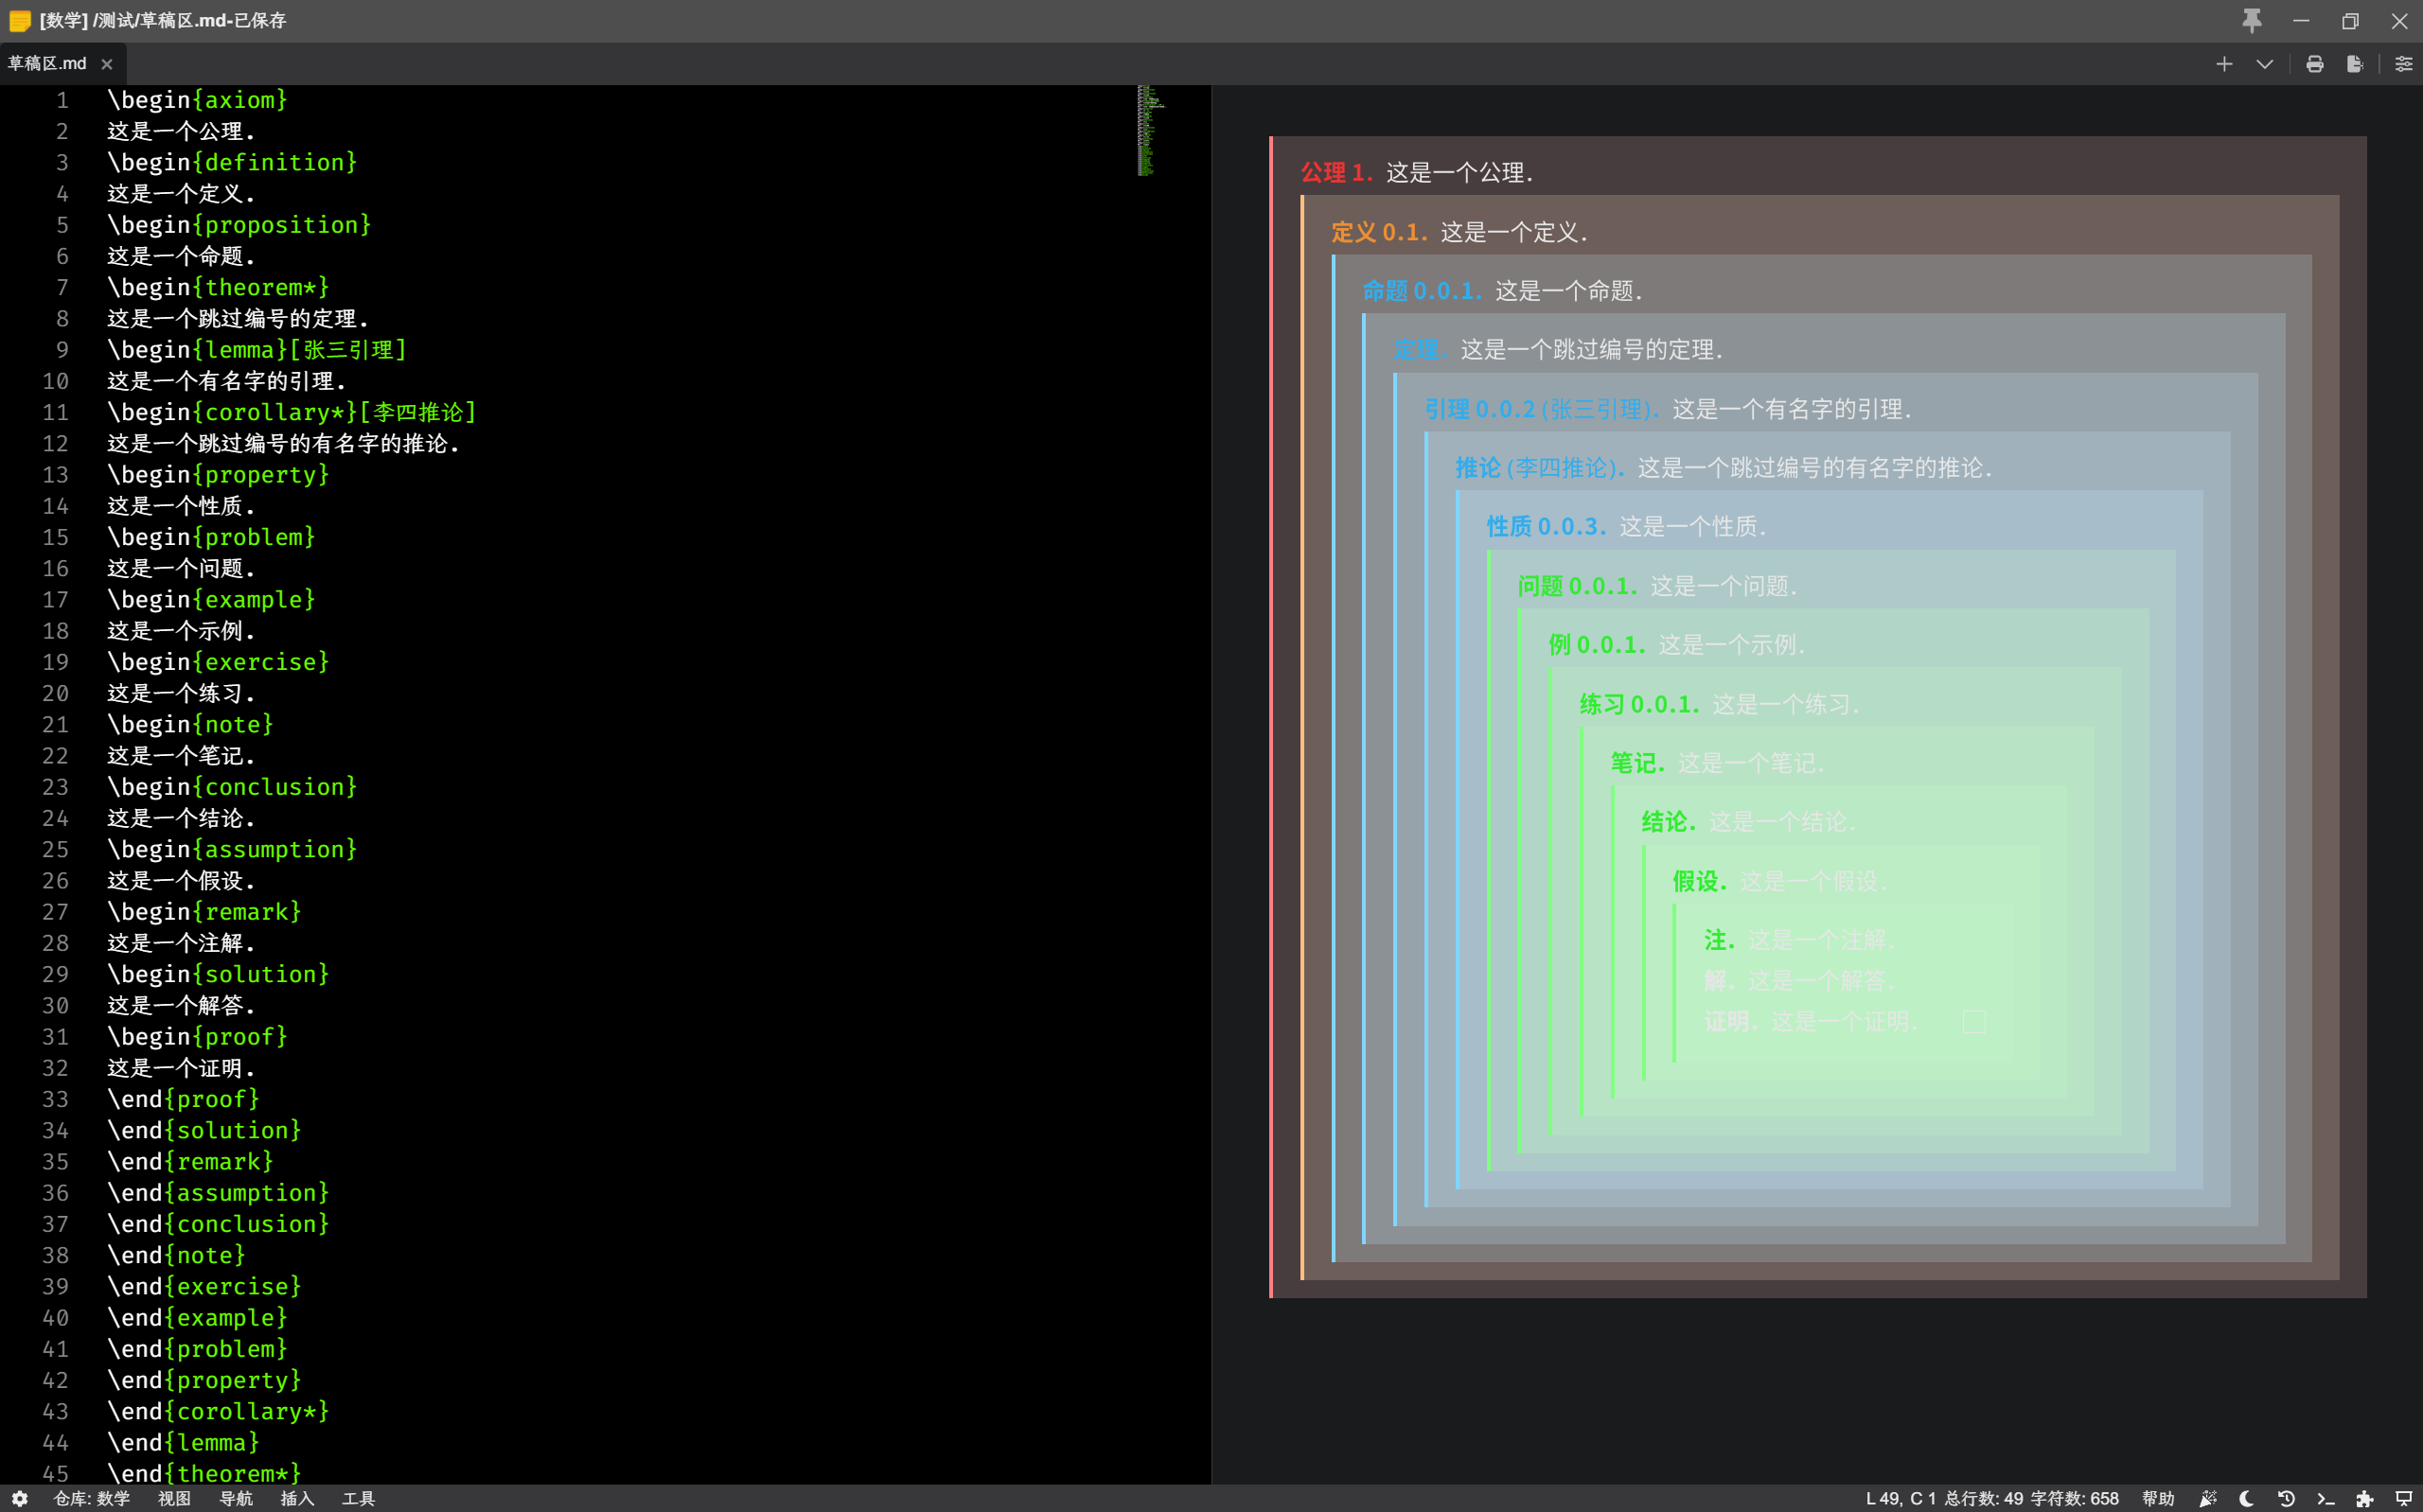The image size is (2423, 1512).
Task: Click line 7 \begin{theorem*} in editor
Action: point(218,287)
